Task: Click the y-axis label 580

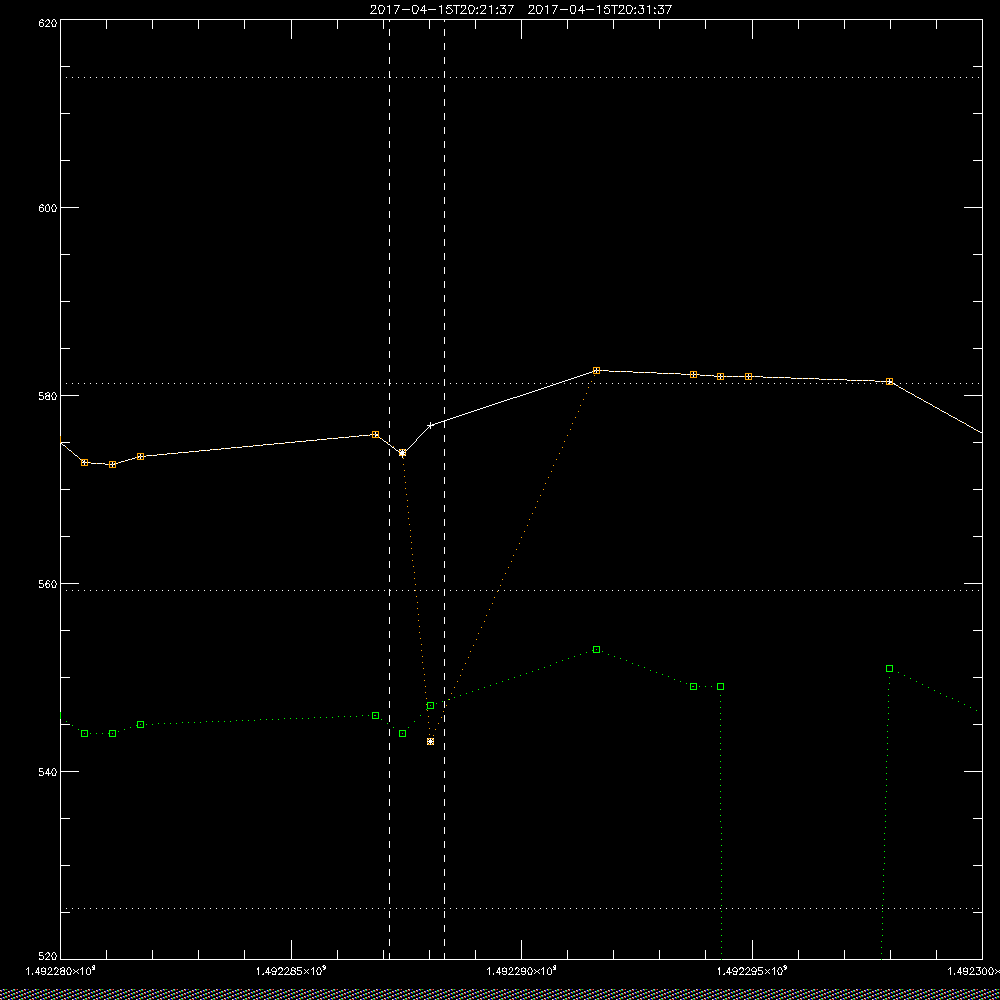Action: click(x=48, y=395)
